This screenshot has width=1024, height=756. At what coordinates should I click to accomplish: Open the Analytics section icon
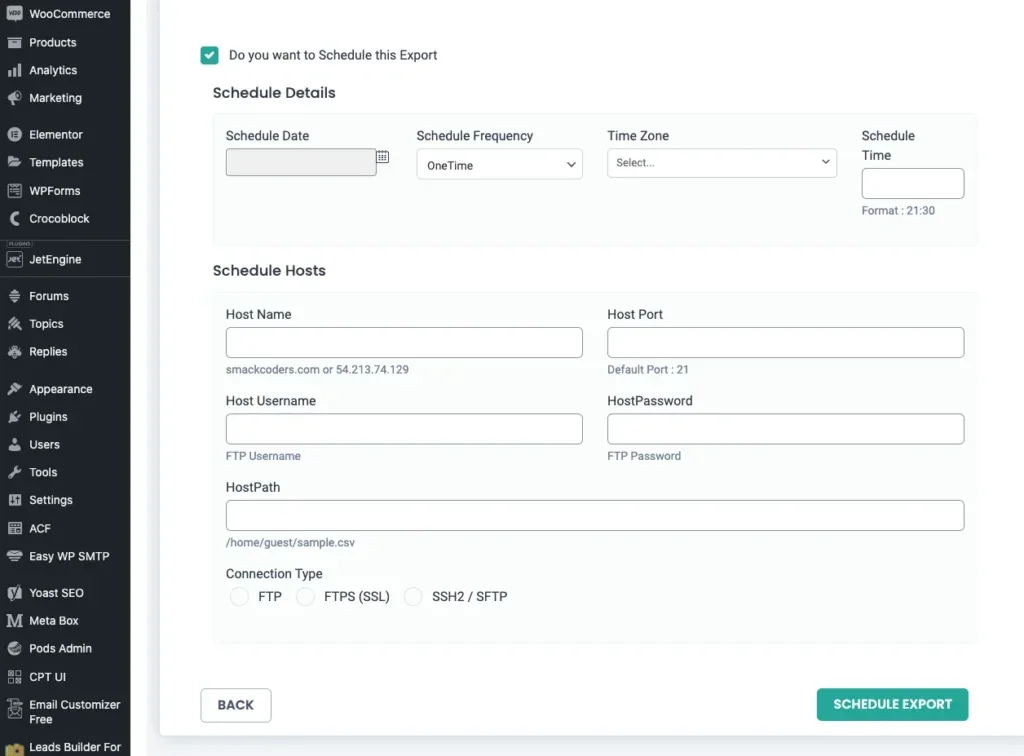tap(17, 70)
